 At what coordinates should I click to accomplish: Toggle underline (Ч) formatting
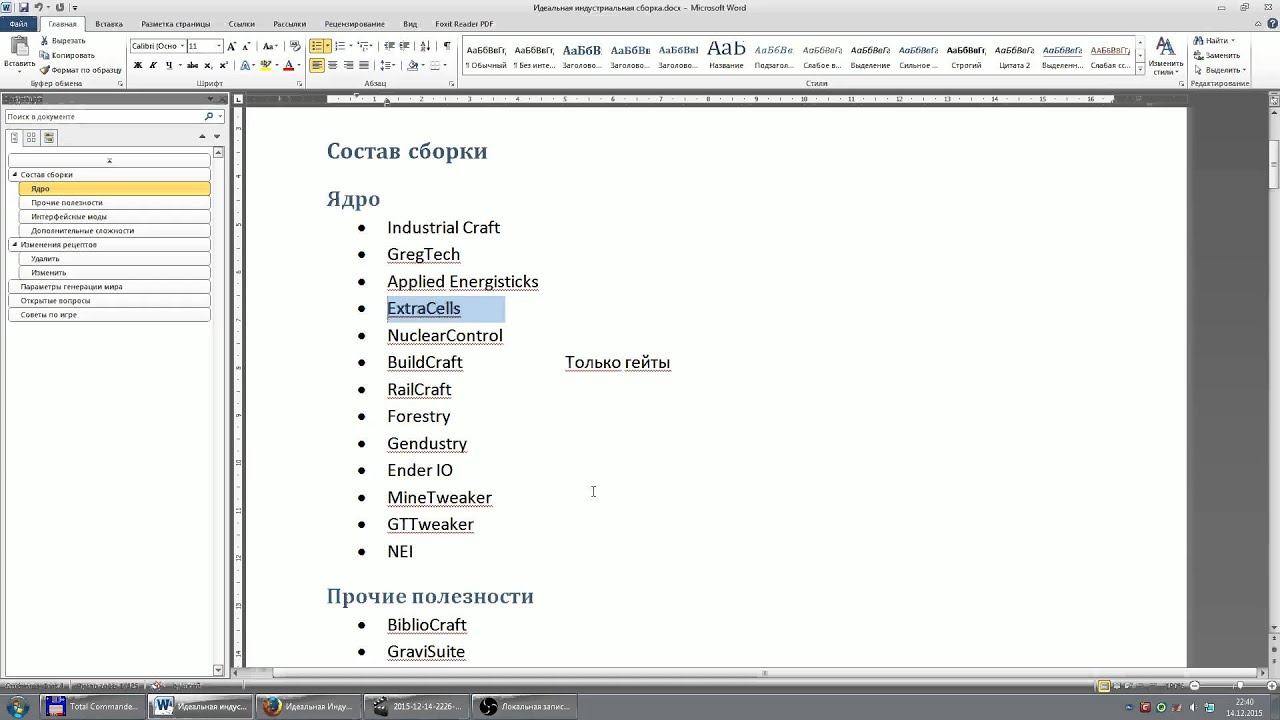(x=168, y=65)
